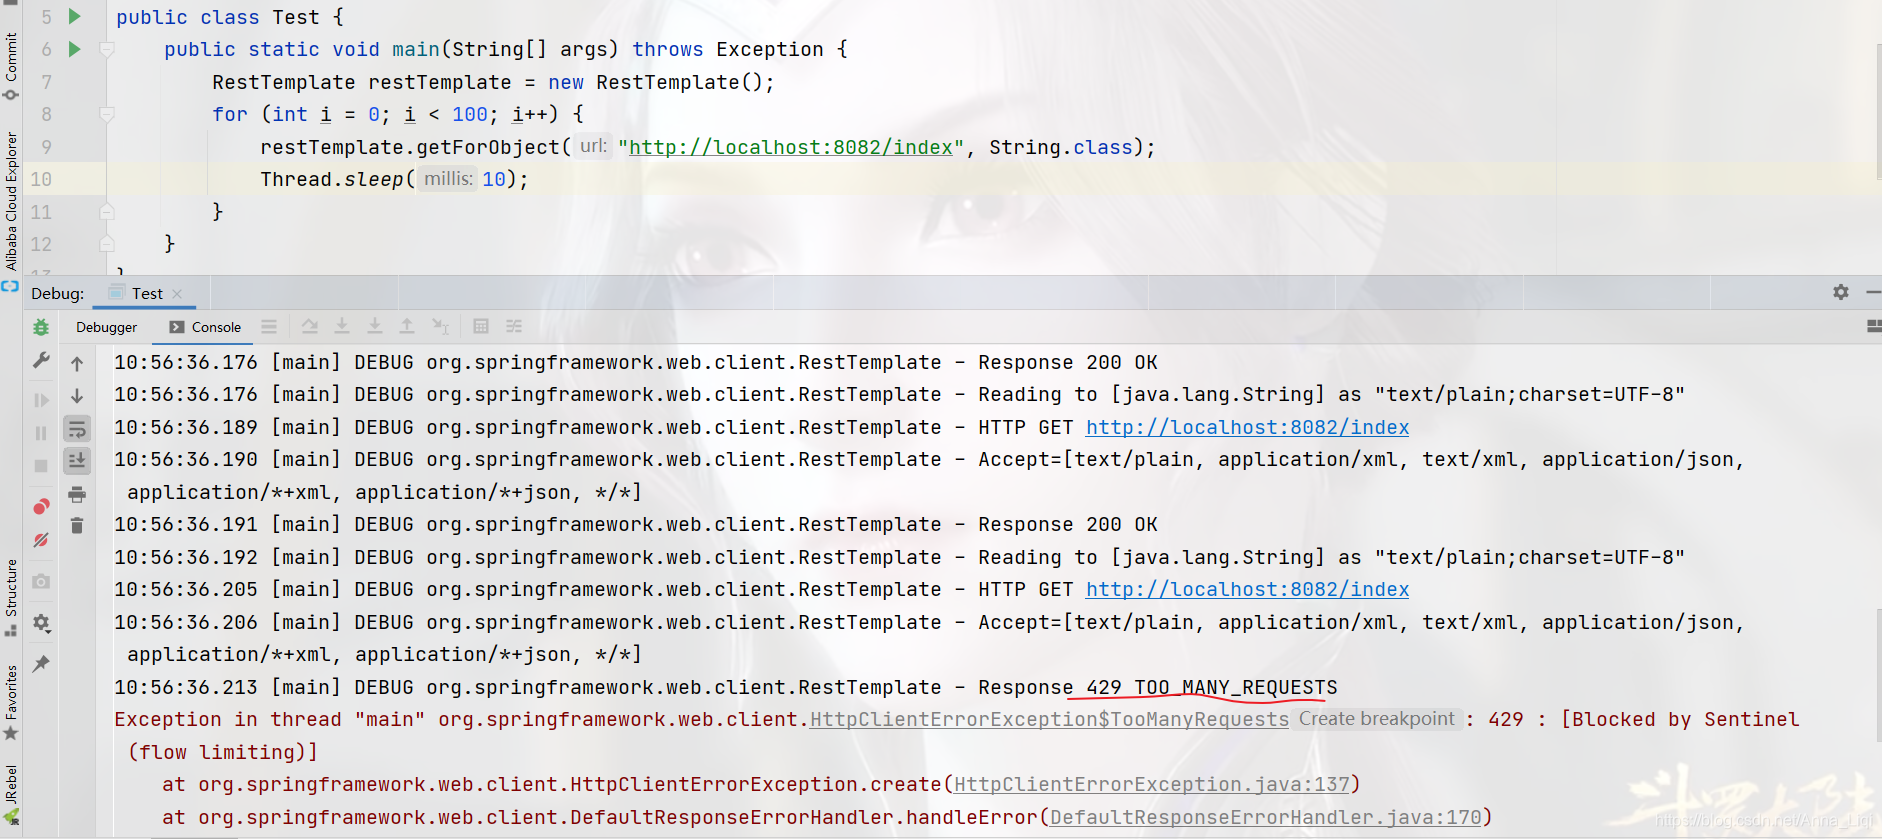Click Show Execution Point icon
The height and width of the screenshot is (839, 1882).
269,327
